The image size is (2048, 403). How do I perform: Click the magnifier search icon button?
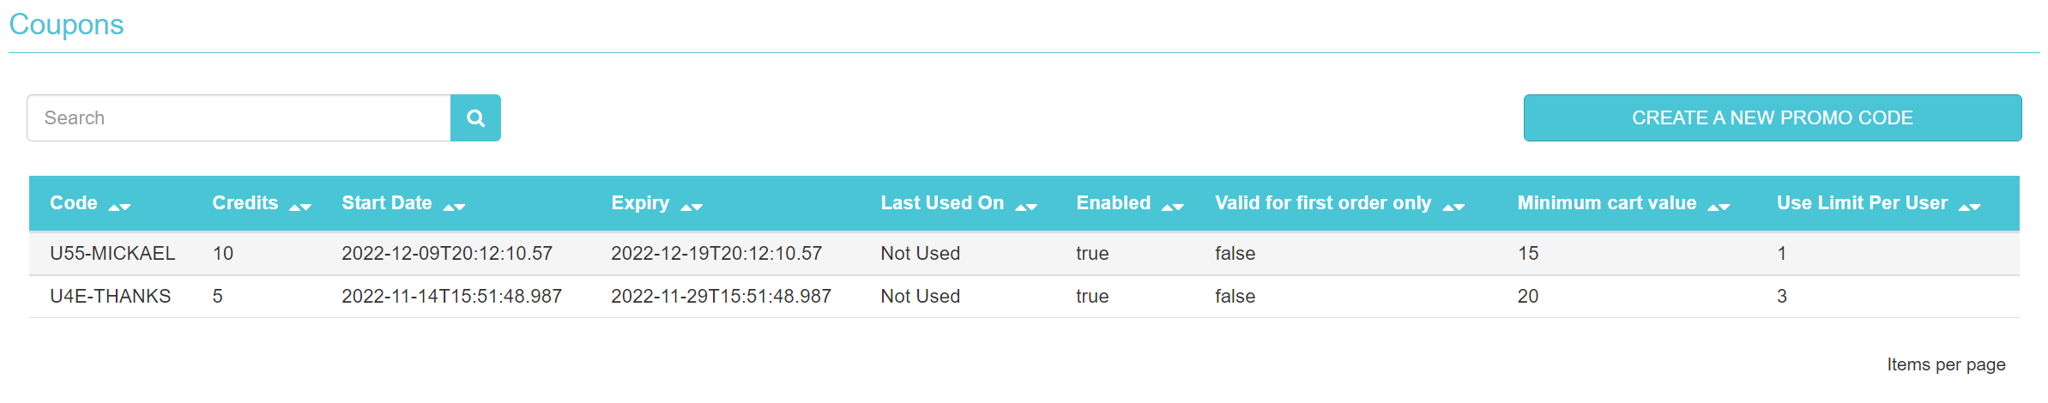point(475,118)
